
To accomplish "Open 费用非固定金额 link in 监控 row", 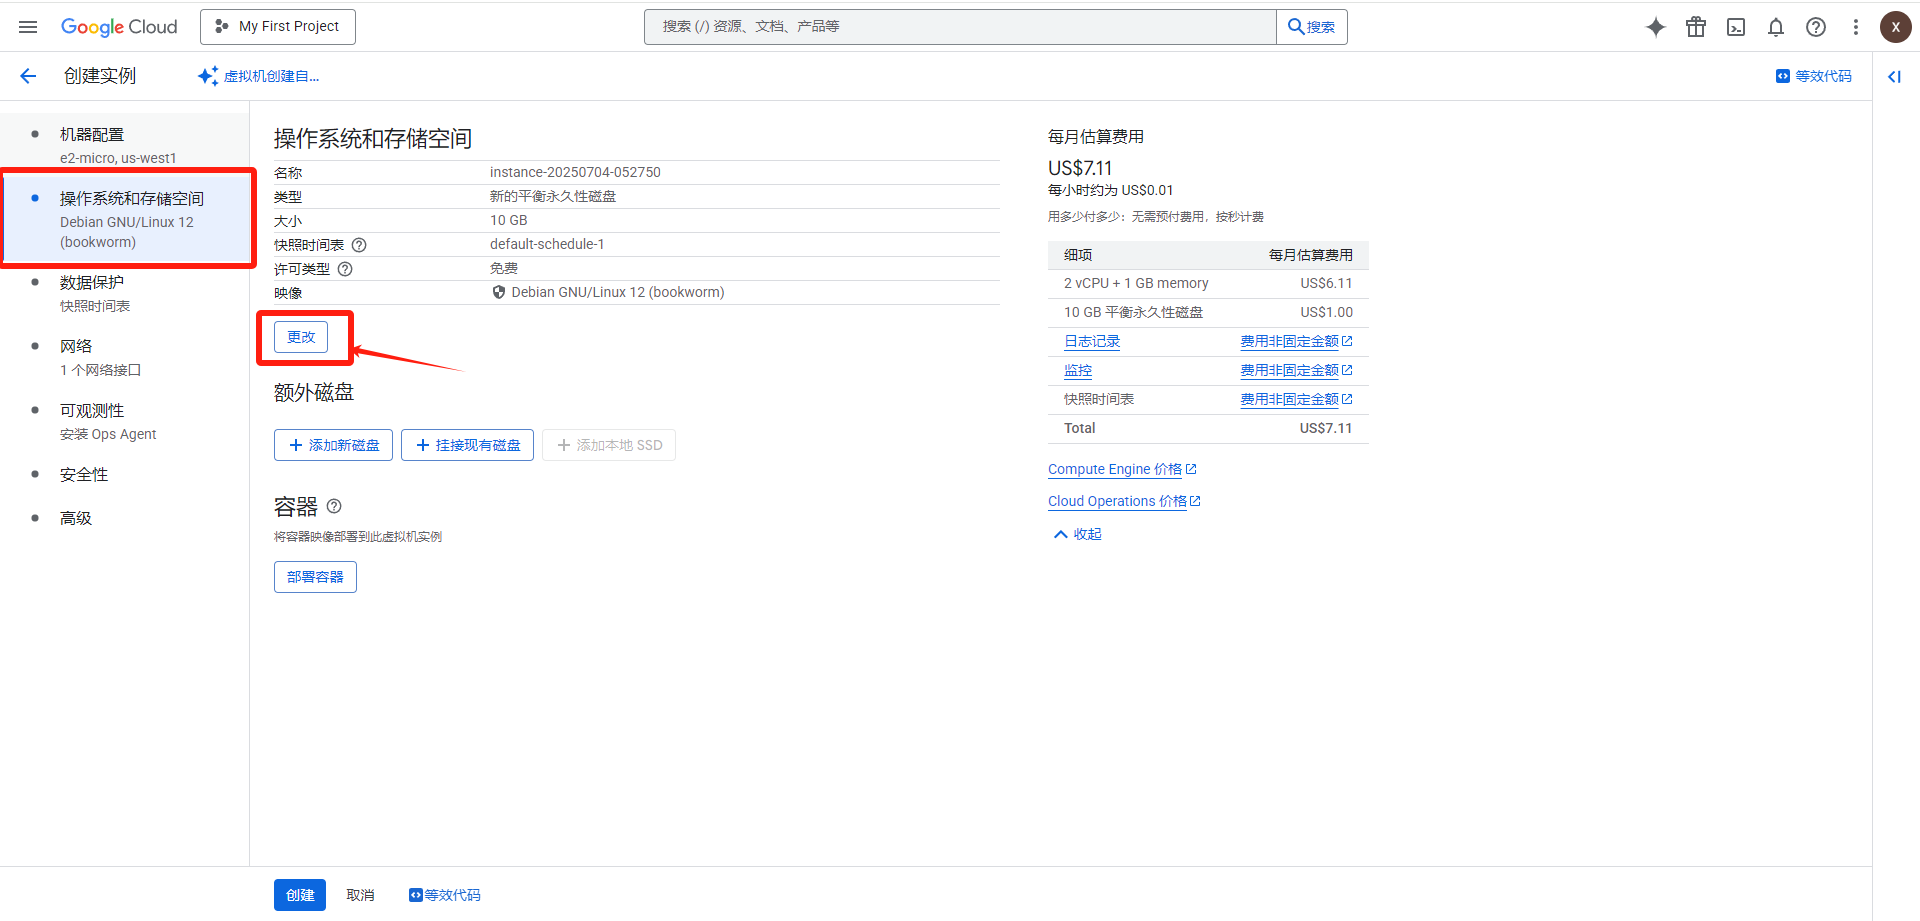I will (1296, 370).
